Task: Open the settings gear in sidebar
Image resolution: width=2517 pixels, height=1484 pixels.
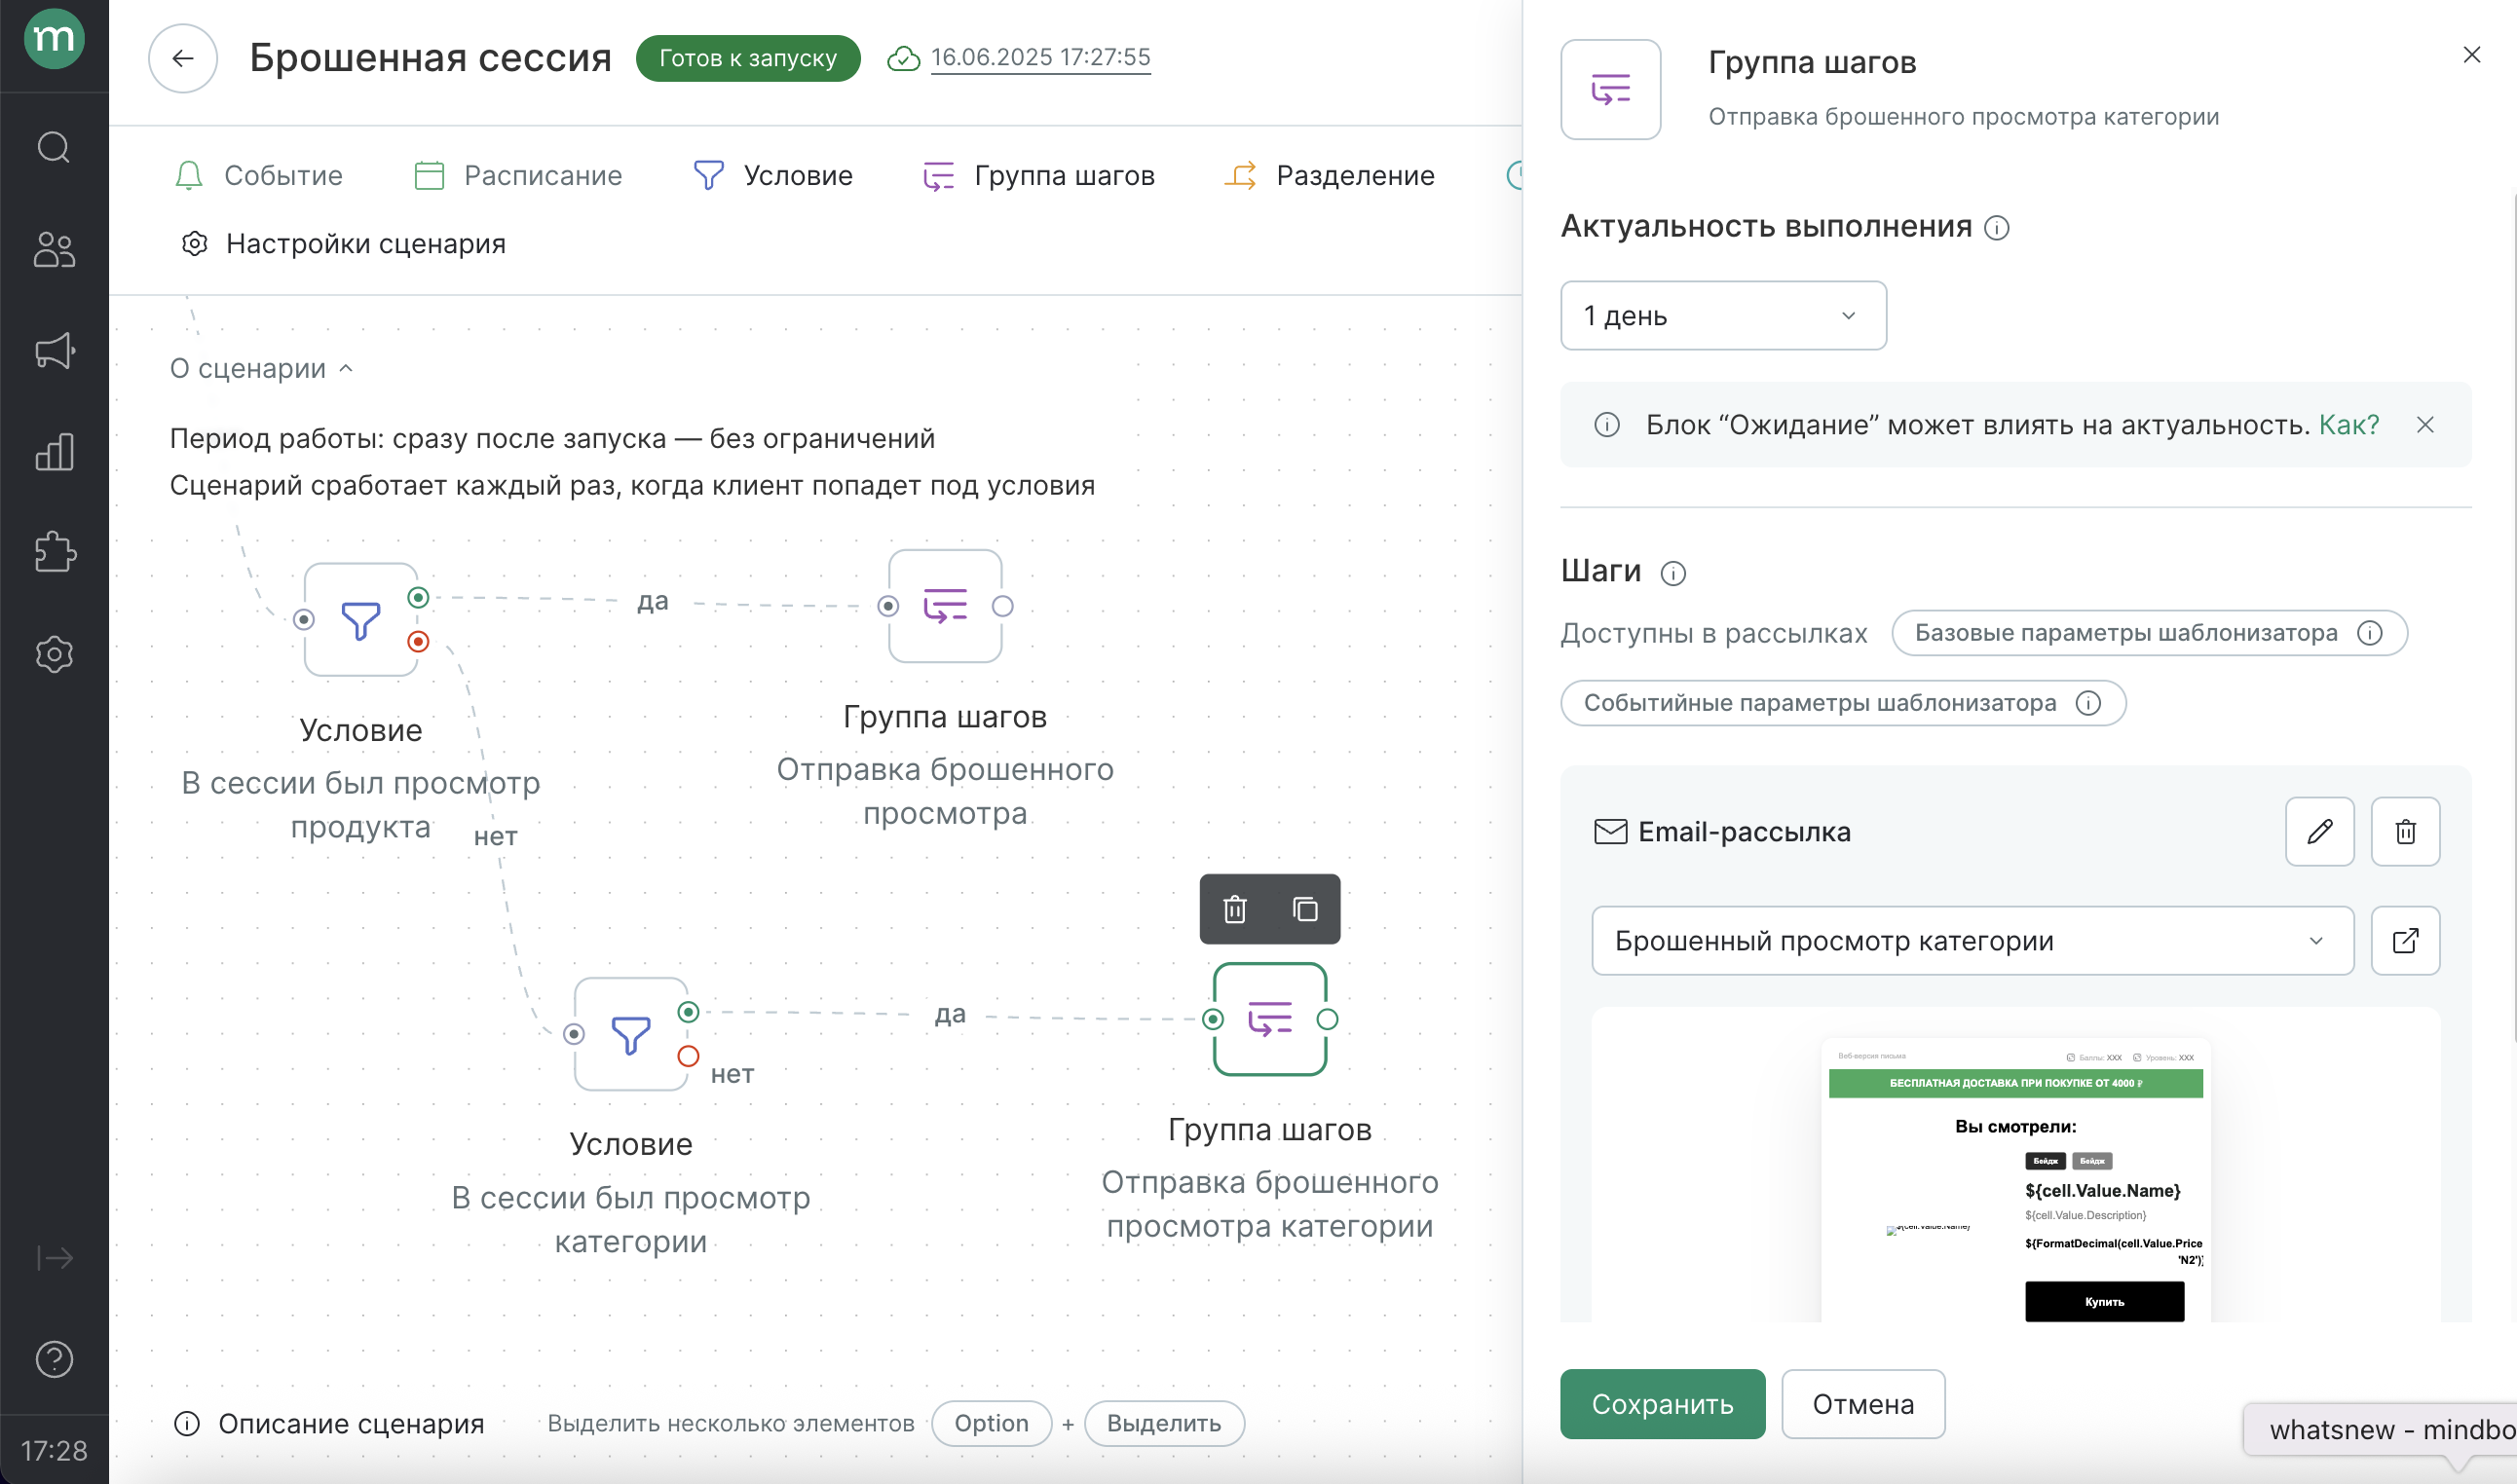Action: click(x=54, y=654)
